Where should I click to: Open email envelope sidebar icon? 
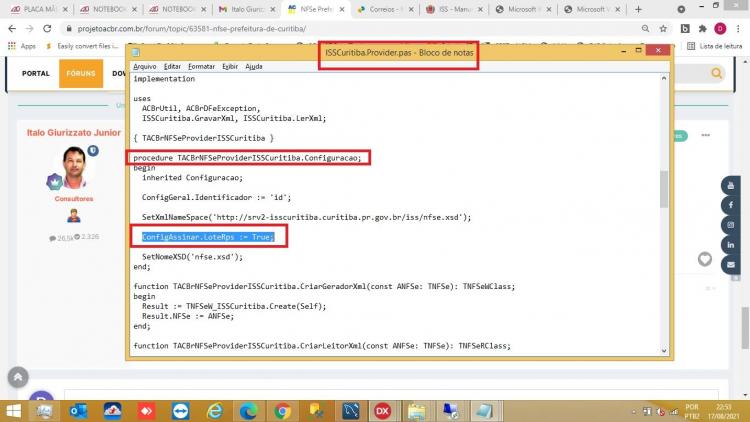click(x=730, y=265)
